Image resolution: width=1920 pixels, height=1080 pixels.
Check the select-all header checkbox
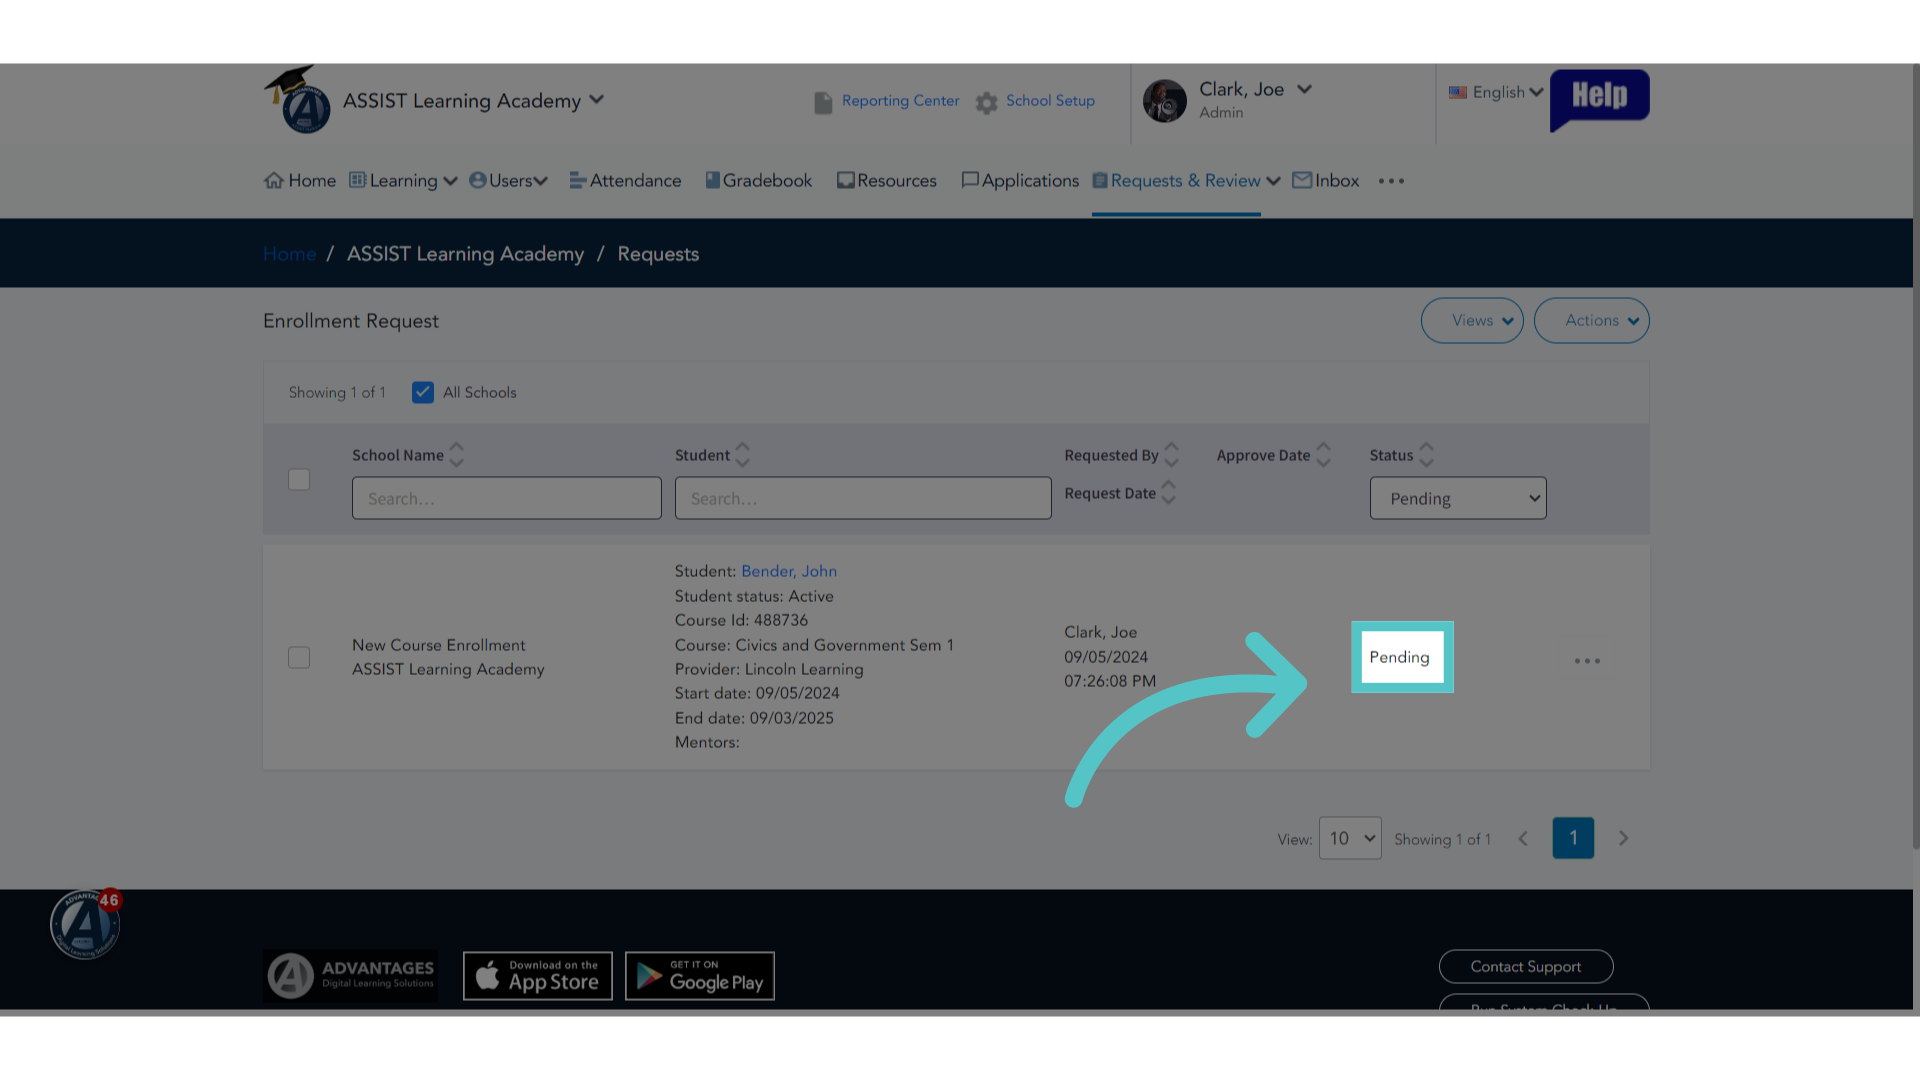click(x=299, y=479)
